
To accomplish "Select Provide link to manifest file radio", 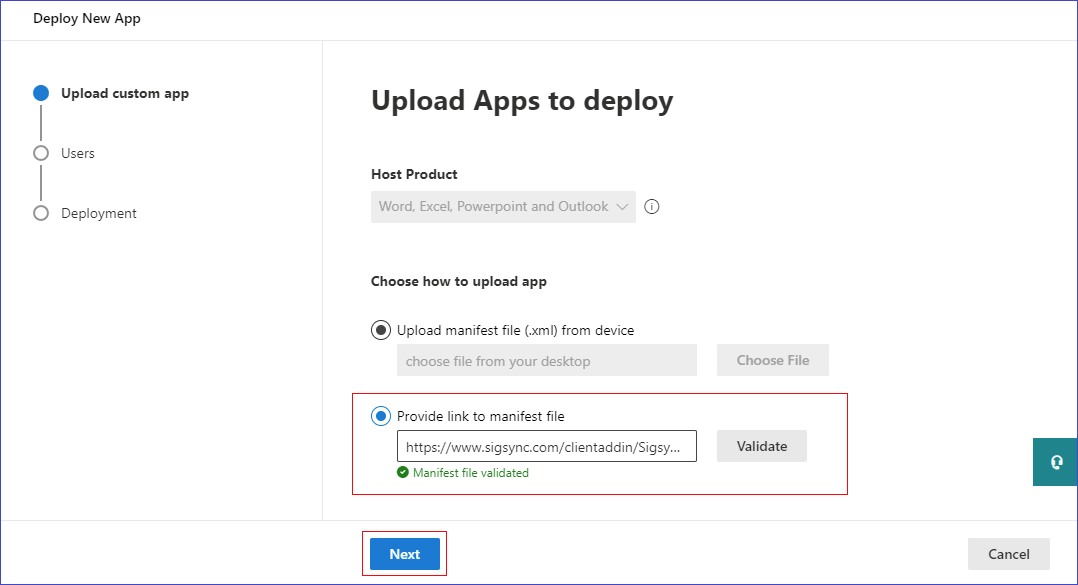I will click(381, 416).
